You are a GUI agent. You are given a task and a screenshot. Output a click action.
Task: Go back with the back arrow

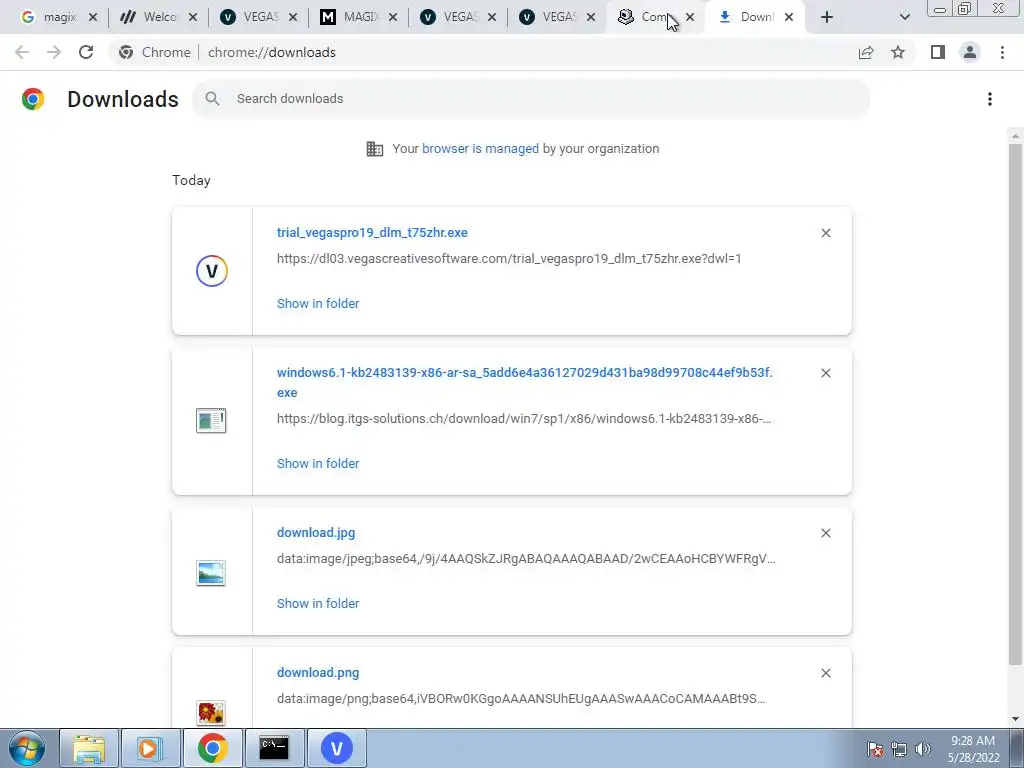pyautogui.click(x=22, y=52)
